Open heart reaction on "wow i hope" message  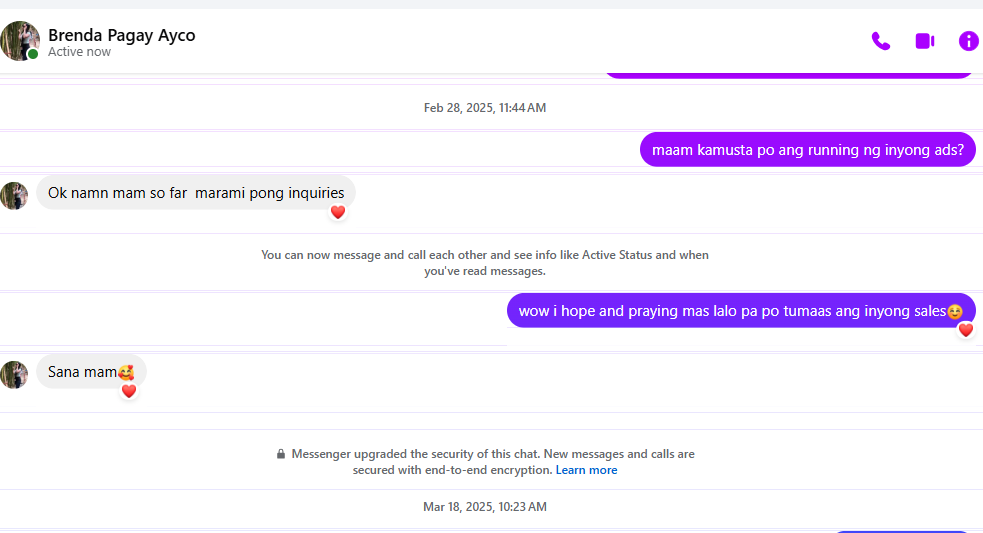pyautogui.click(x=965, y=330)
